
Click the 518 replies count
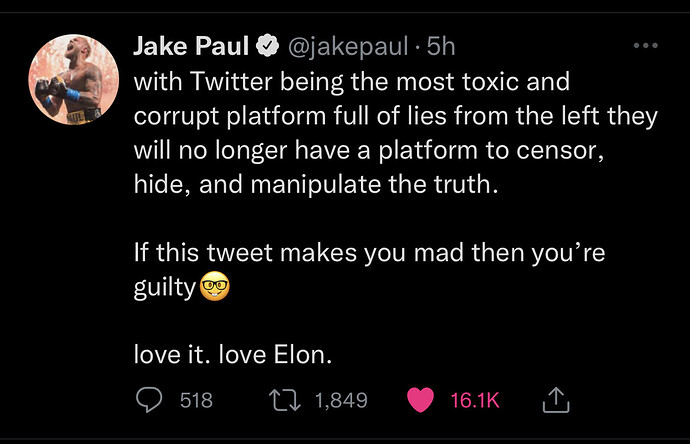tap(196, 400)
